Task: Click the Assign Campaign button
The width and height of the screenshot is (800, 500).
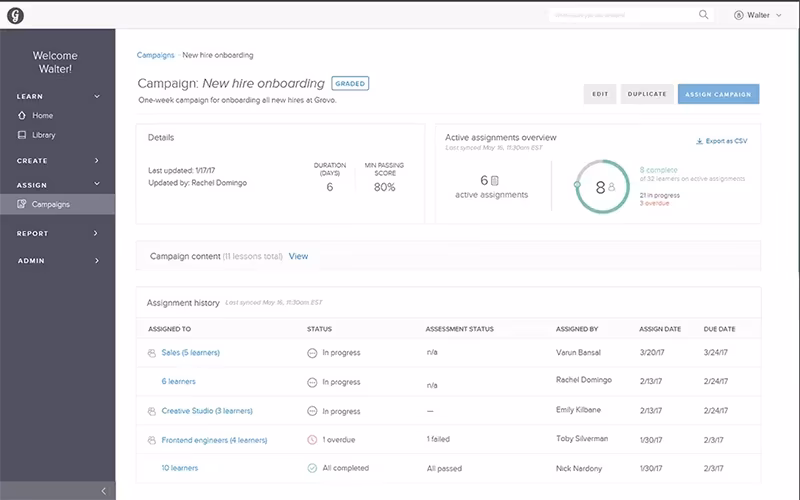Action: (x=718, y=94)
